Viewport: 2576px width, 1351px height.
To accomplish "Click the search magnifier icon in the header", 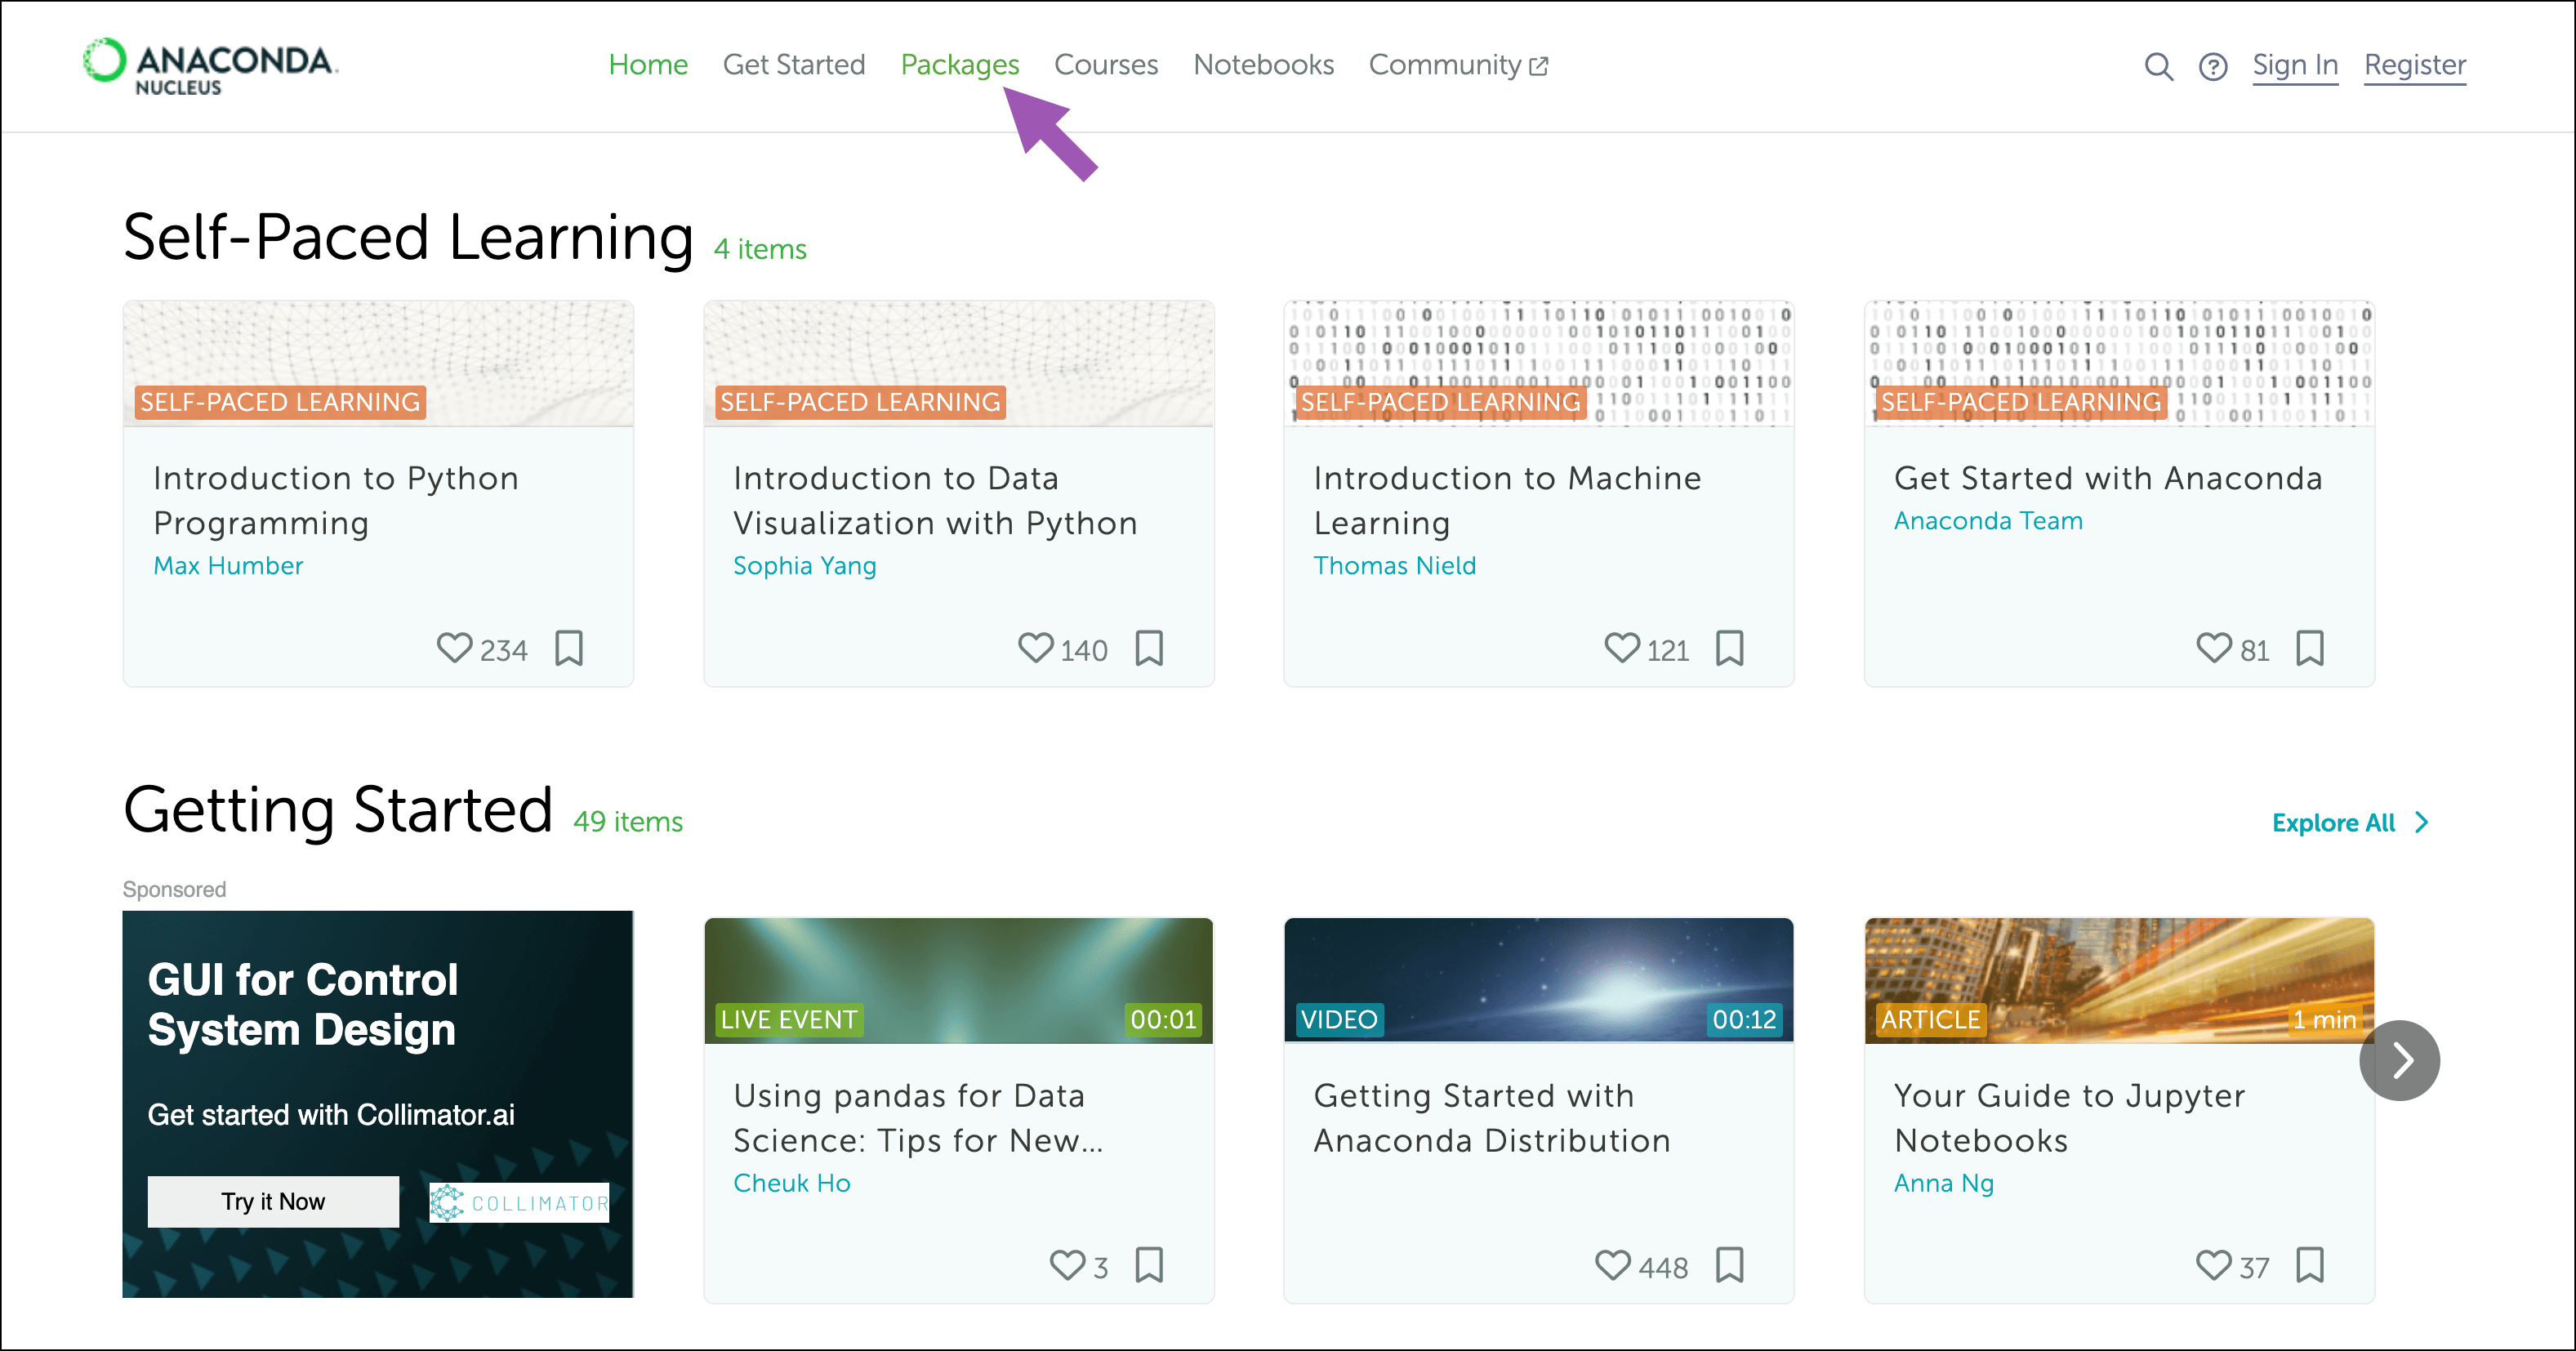I will (x=2158, y=66).
